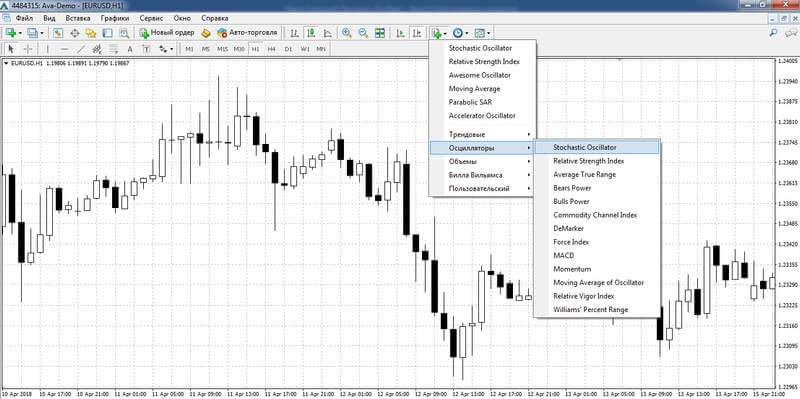Switch timeframe to D1
The height and width of the screenshot is (399, 800).
click(288, 49)
